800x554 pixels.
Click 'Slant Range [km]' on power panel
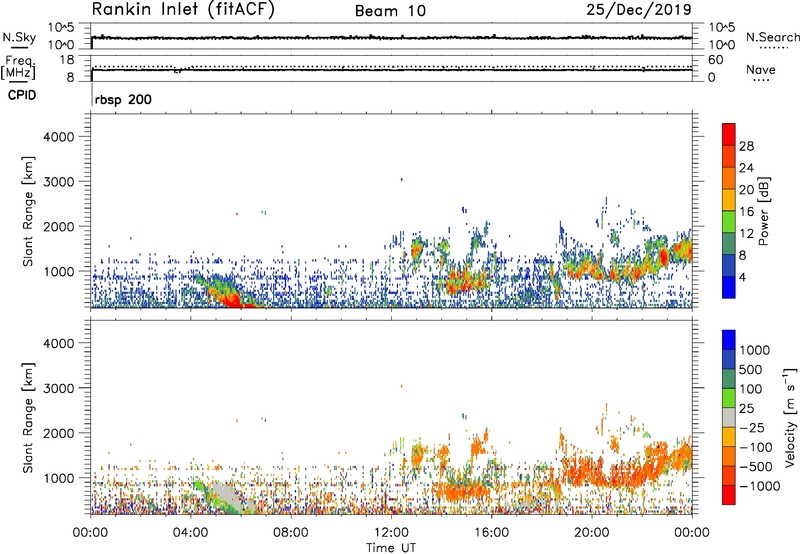(28, 211)
